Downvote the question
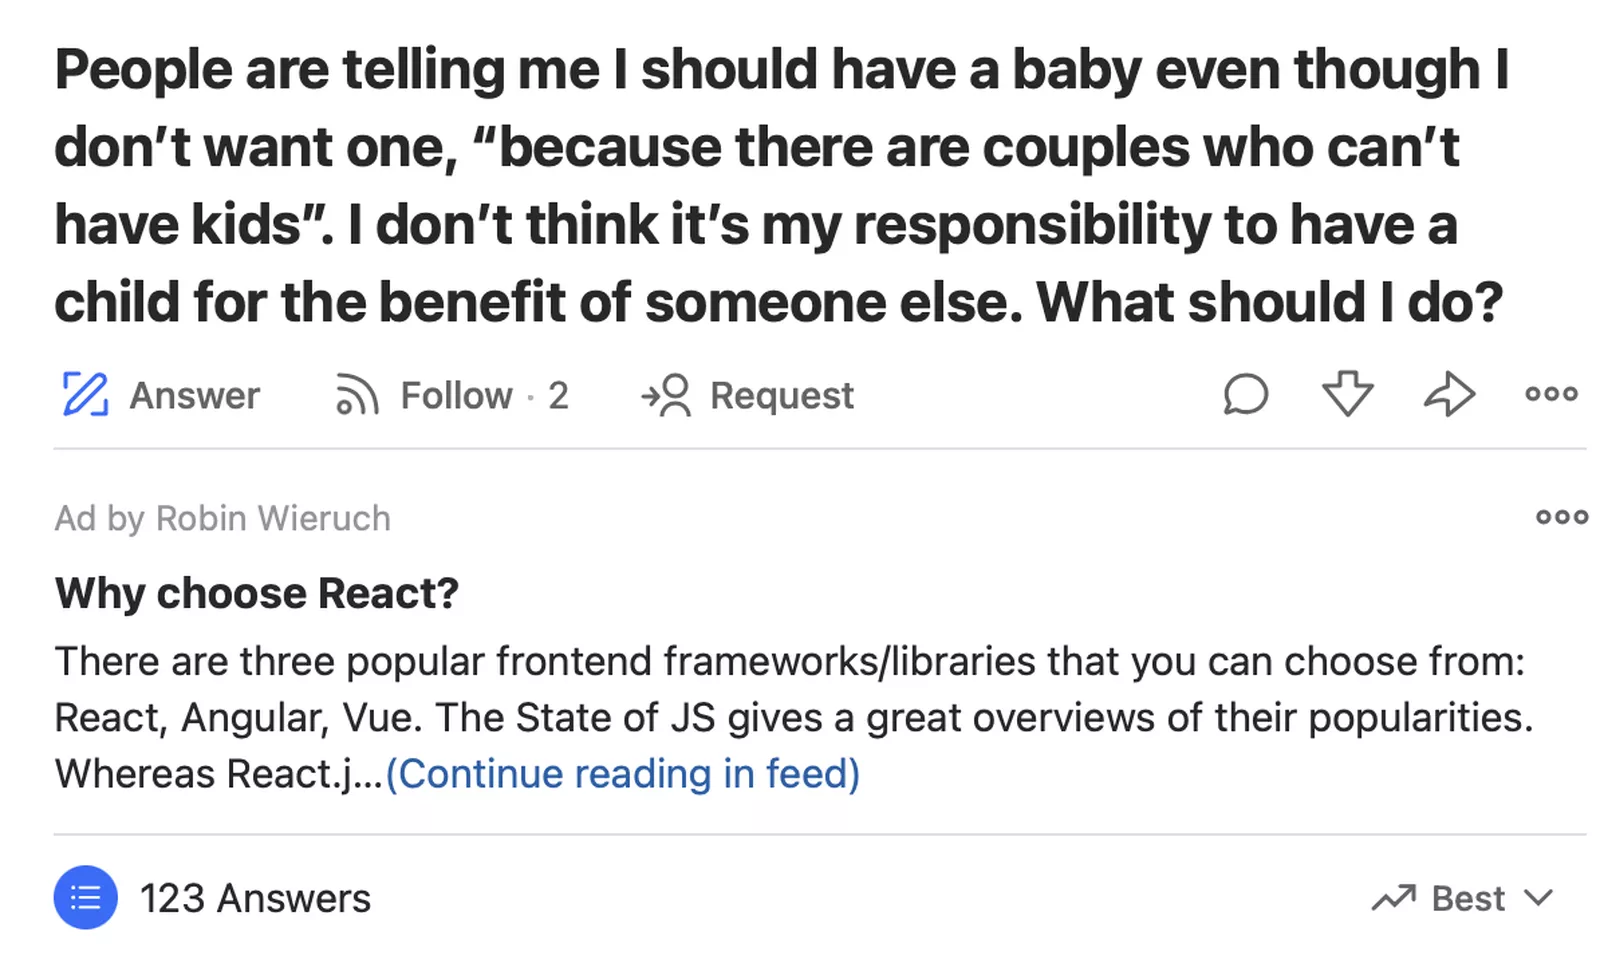This screenshot has width=1600, height=959. pyautogui.click(x=1347, y=394)
